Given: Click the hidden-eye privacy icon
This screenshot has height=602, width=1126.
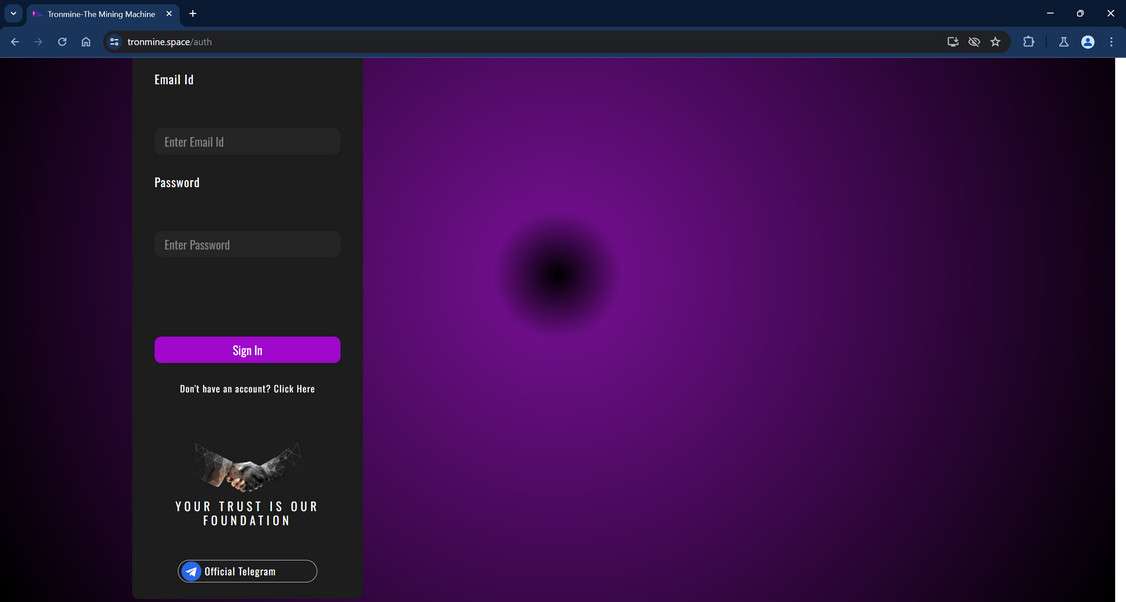Looking at the screenshot, I should pyautogui.click(x=974, y=42).
